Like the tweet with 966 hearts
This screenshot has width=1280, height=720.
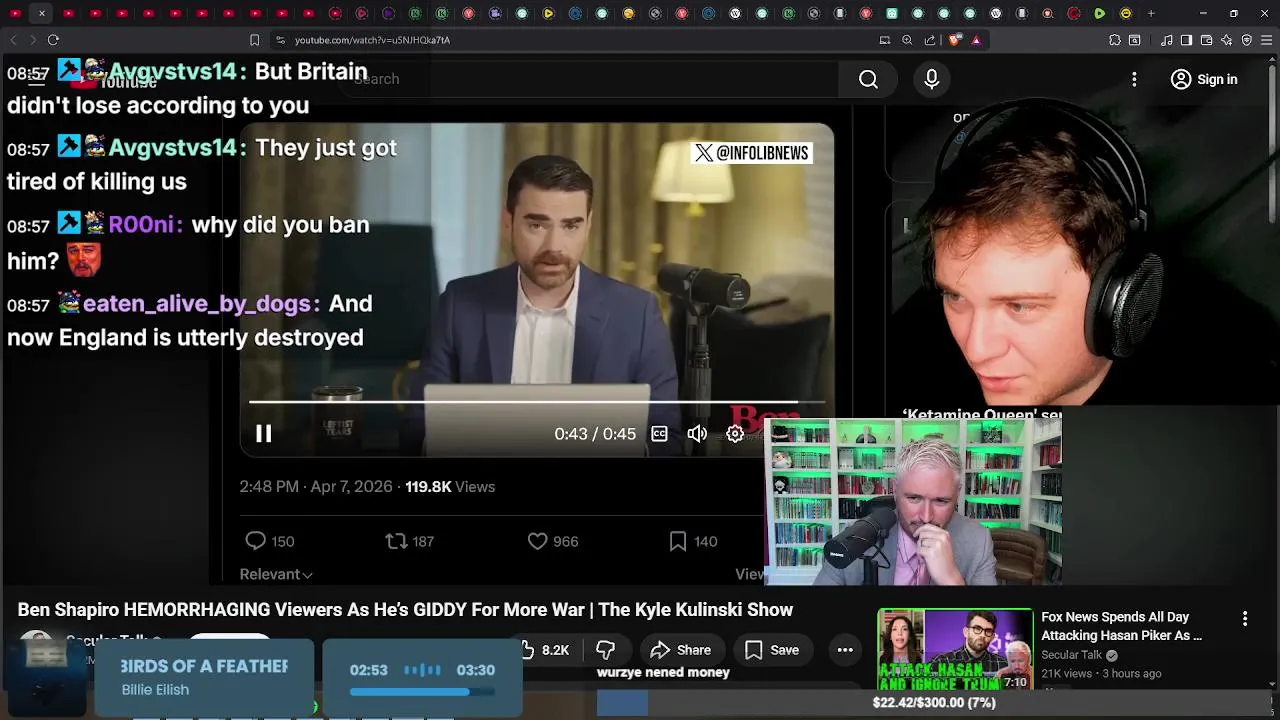pyautogui.click(x=538, y=541)
